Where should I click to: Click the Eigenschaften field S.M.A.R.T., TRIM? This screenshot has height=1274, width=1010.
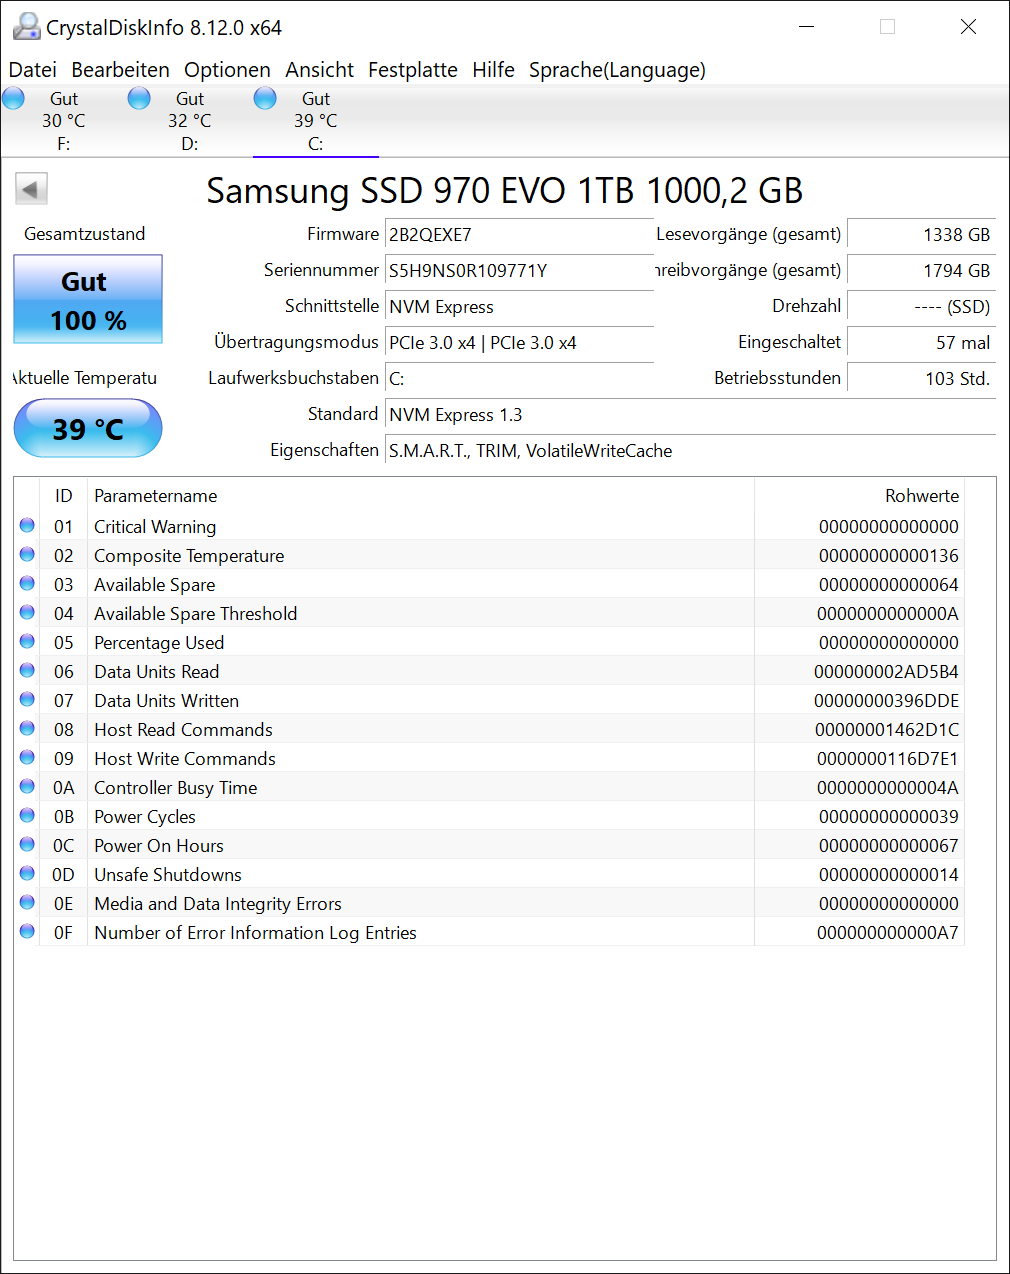click(x=690, y=451)
